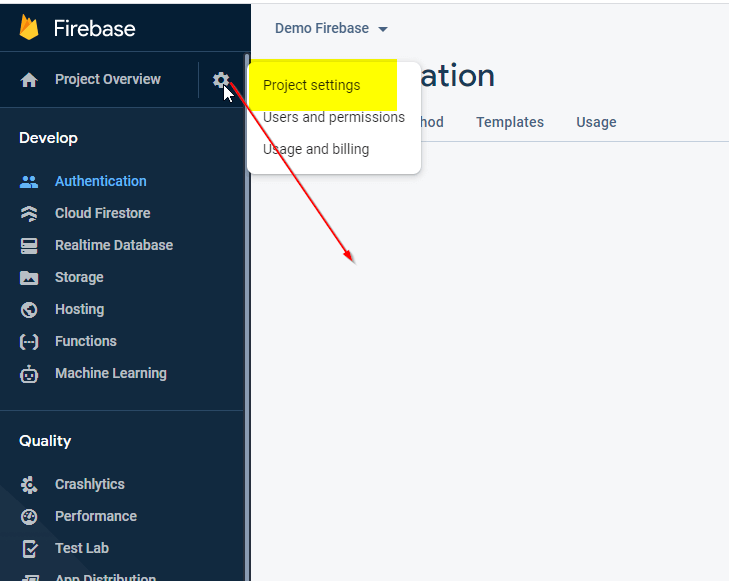Go to Cloud Firestore
This screenshot has width=729, height=581.
pyautogui.click(x=102, y=213)
